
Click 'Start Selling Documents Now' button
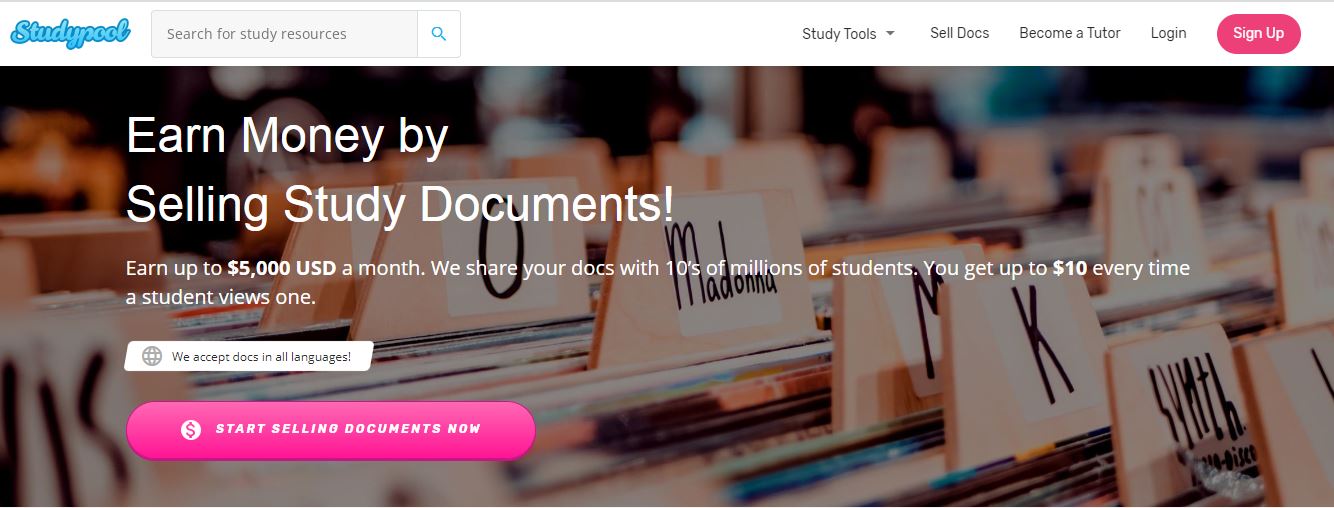point(331,430)
